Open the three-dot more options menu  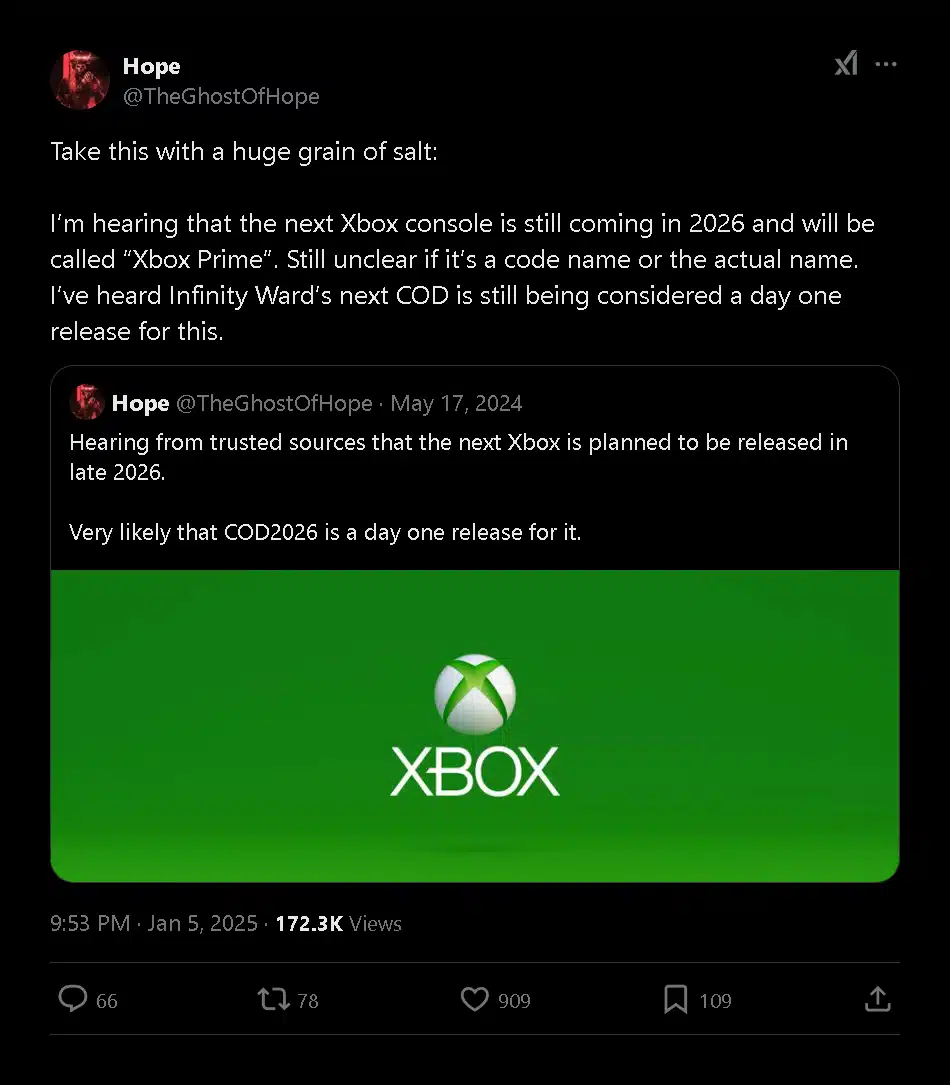coord(886,63)
